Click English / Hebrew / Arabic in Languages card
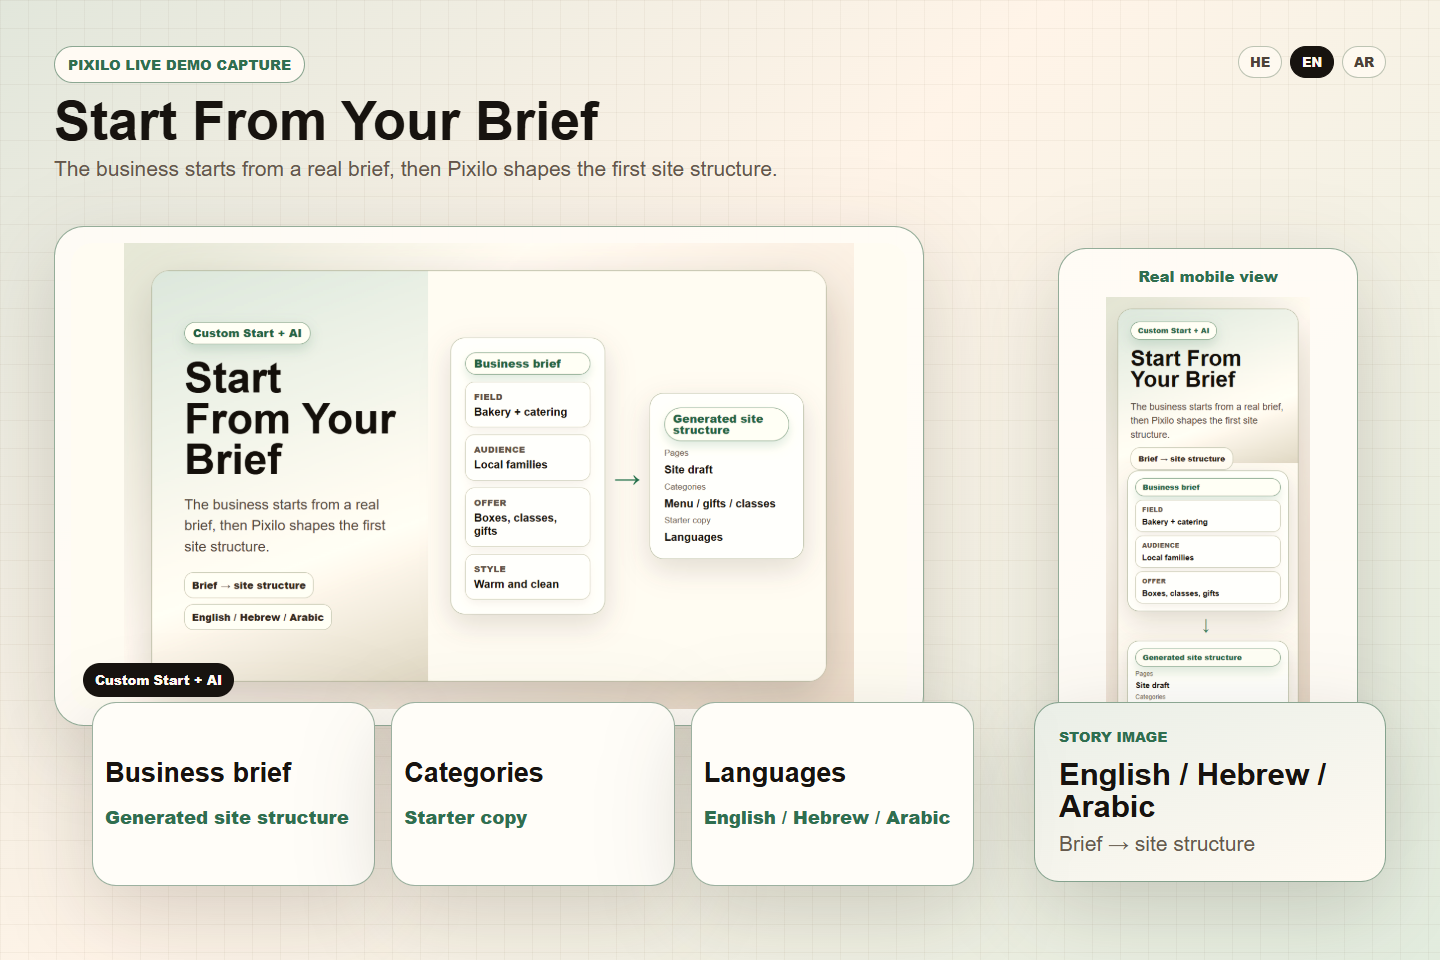Image resolution: width=1440 pixels, height=960 pixels. pyautogui.click(x=827, y=817)
